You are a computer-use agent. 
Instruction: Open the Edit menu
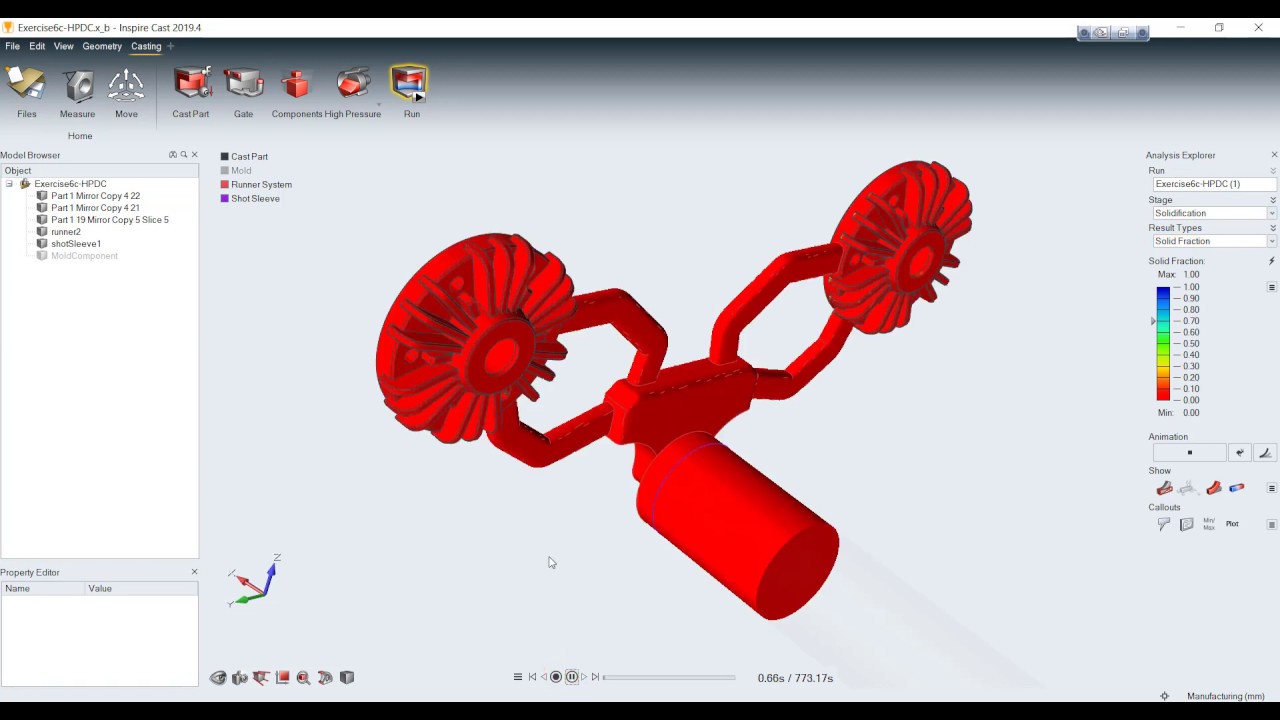37,46
